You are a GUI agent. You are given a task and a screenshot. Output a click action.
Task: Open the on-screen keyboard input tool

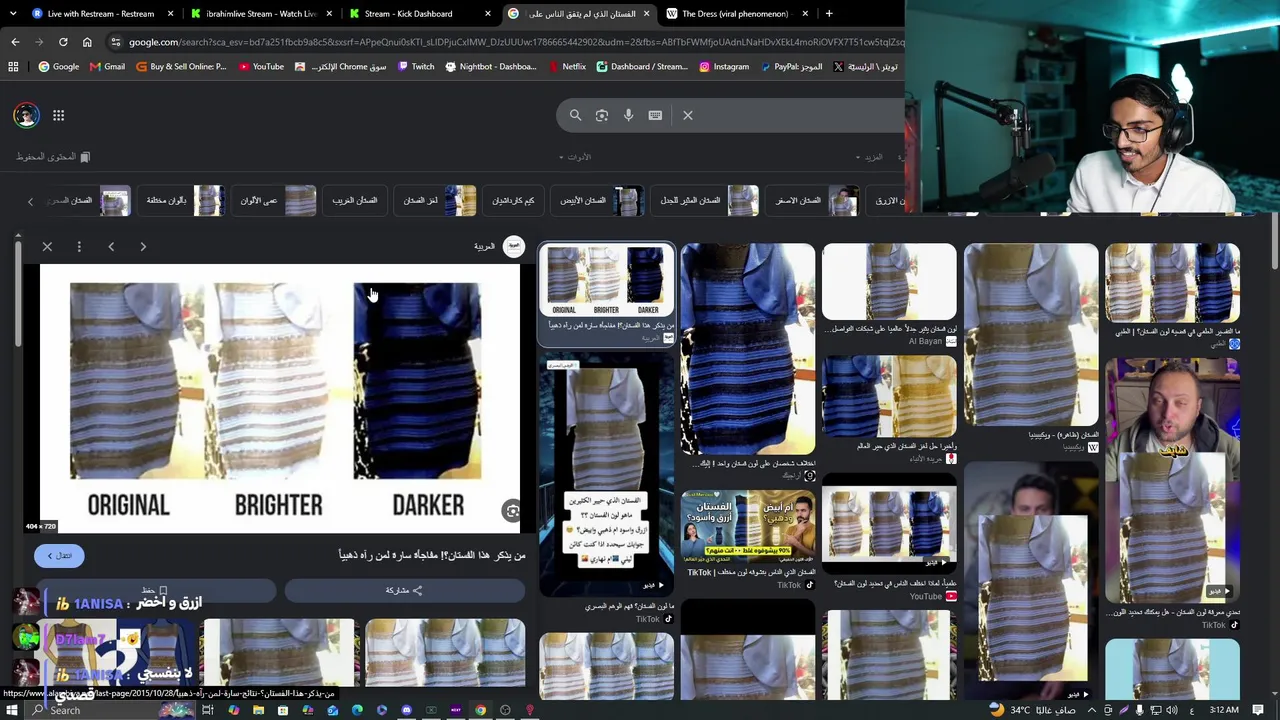click(x=655, y=115)
